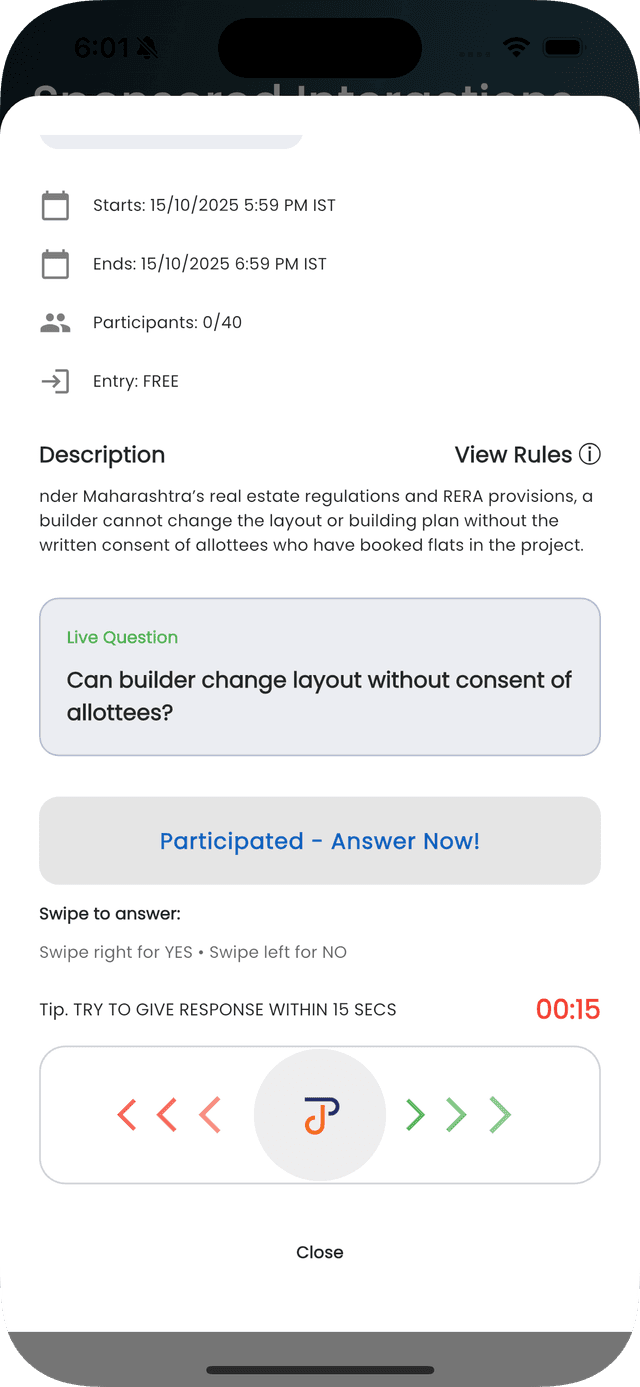This screenshot has width=640, height=1387.
Task: Click the Entry login arrow icon
Action: [x=55, y=381]
